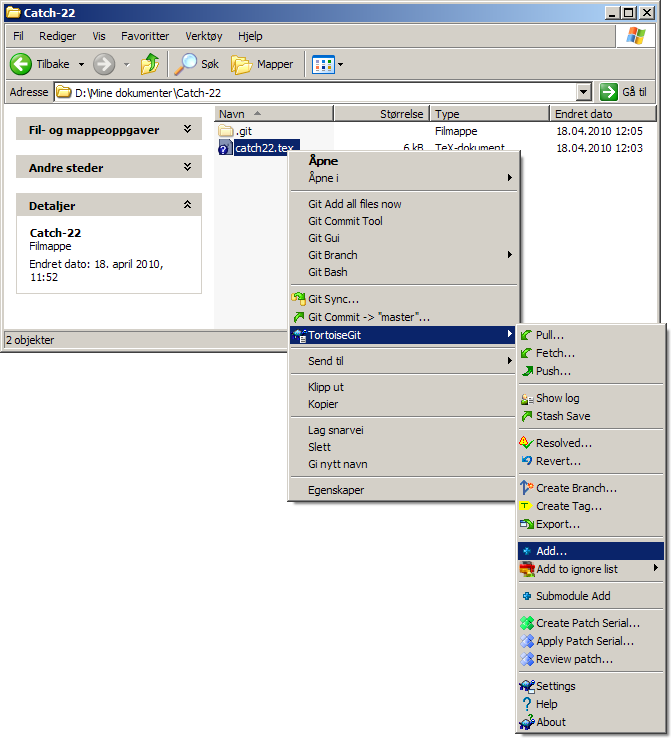The height and width of the screenshot is (738, 671).
Task: Click the Show log icon
Action: 527,399
